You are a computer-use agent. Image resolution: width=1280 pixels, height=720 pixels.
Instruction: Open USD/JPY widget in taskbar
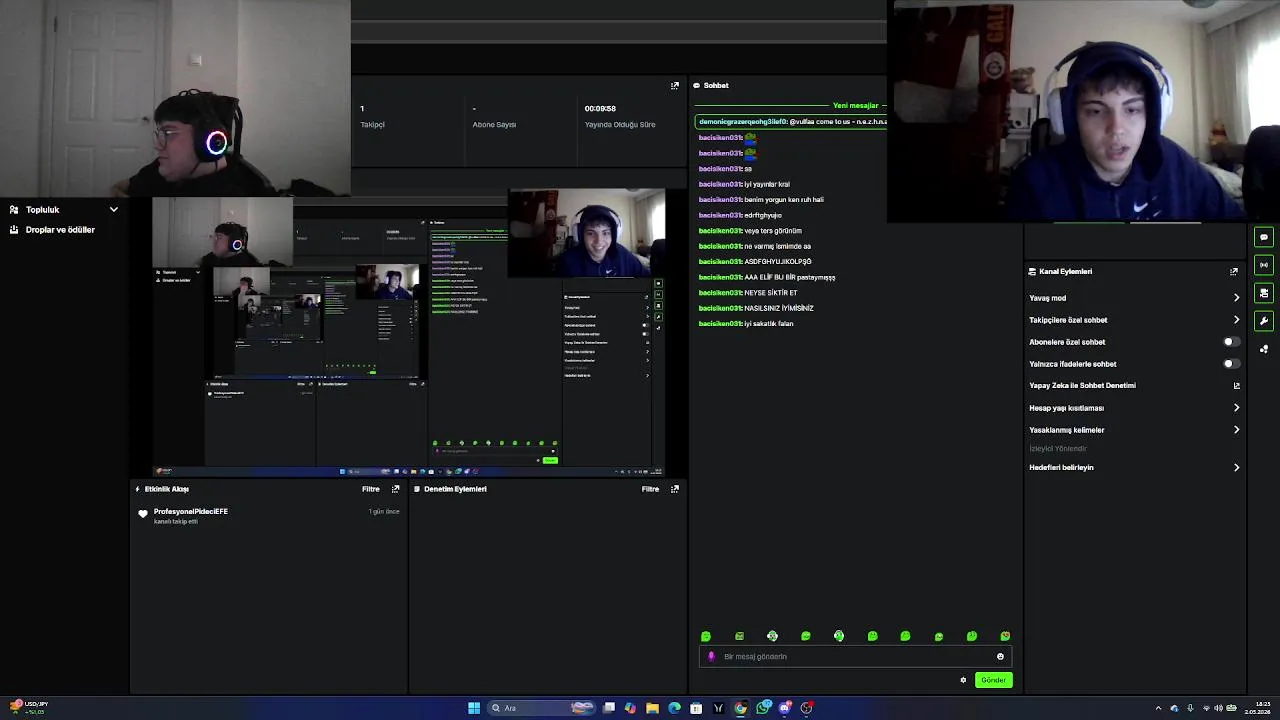point(28,708)
